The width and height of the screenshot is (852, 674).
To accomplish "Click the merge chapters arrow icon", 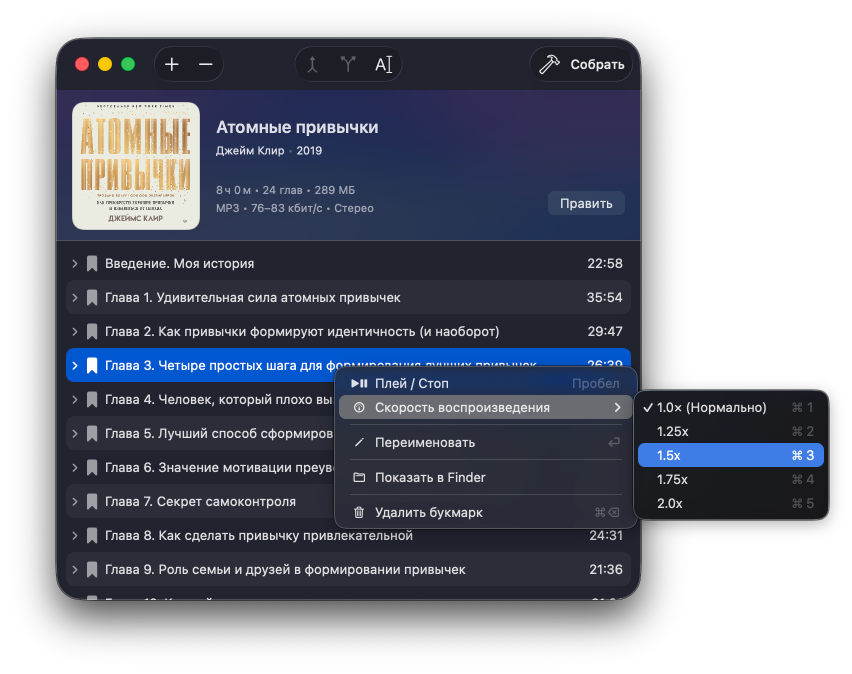I will point(313,64).
